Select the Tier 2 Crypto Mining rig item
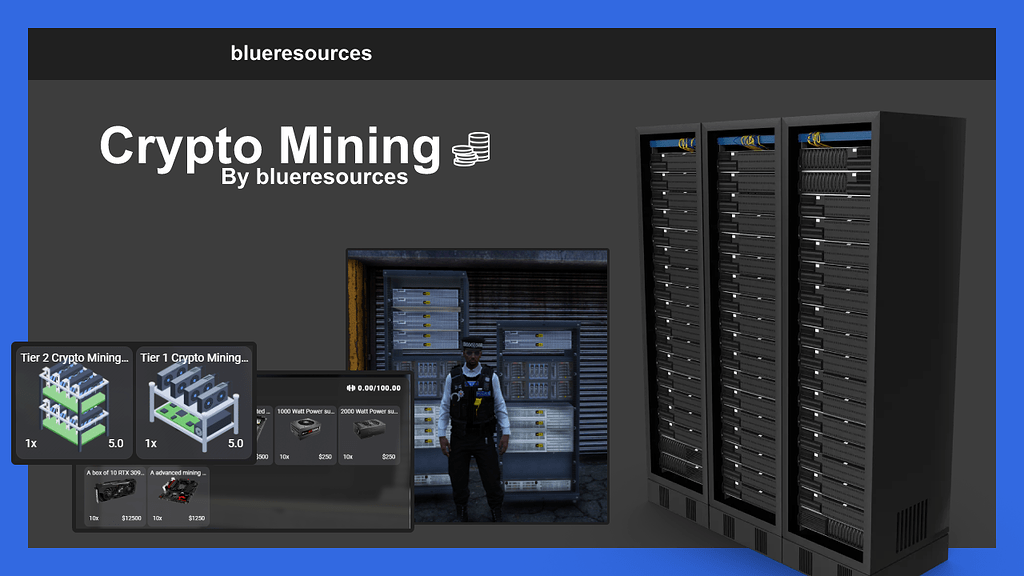The width and height of the screenshot is (1024, 576). coord(74,402)
